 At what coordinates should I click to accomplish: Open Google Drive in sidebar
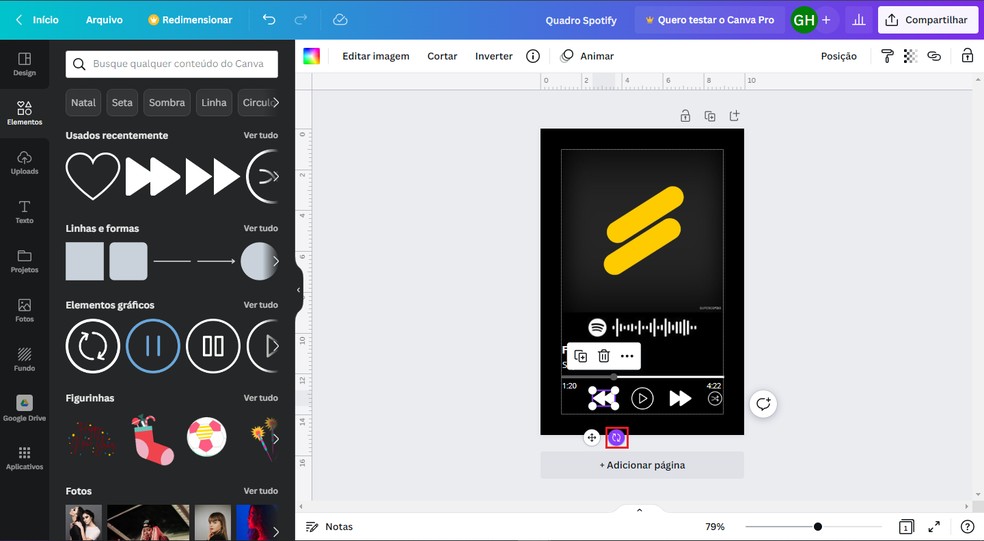pos(24,408)
